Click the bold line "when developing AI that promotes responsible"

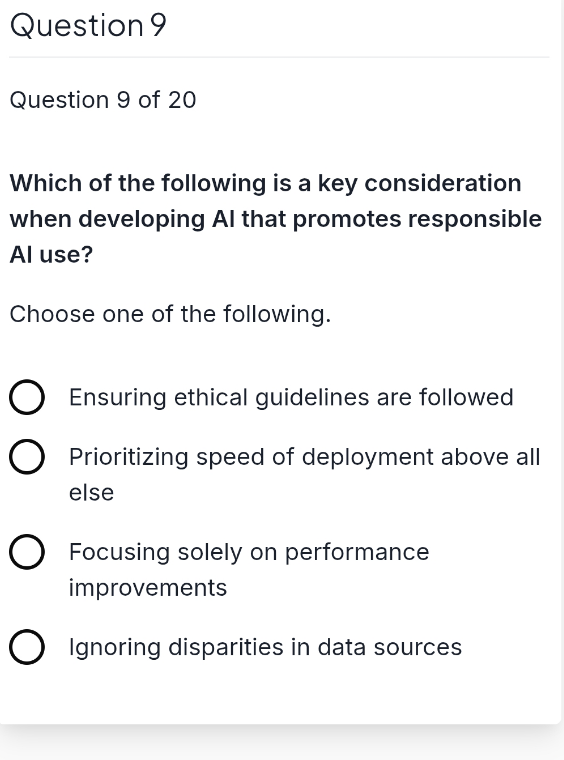click(x=276, y=219)
